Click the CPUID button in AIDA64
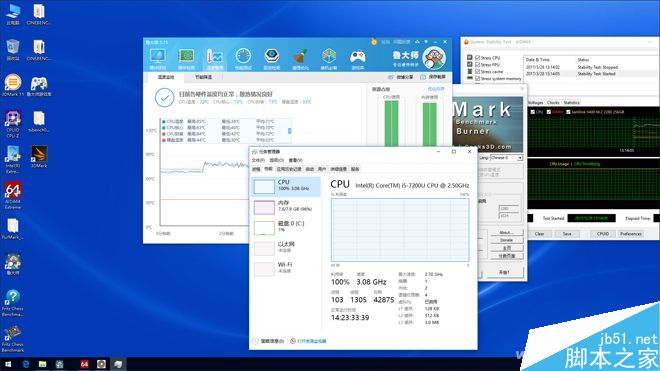The height and width of the screenshot is (371, 660). [603, 234]
